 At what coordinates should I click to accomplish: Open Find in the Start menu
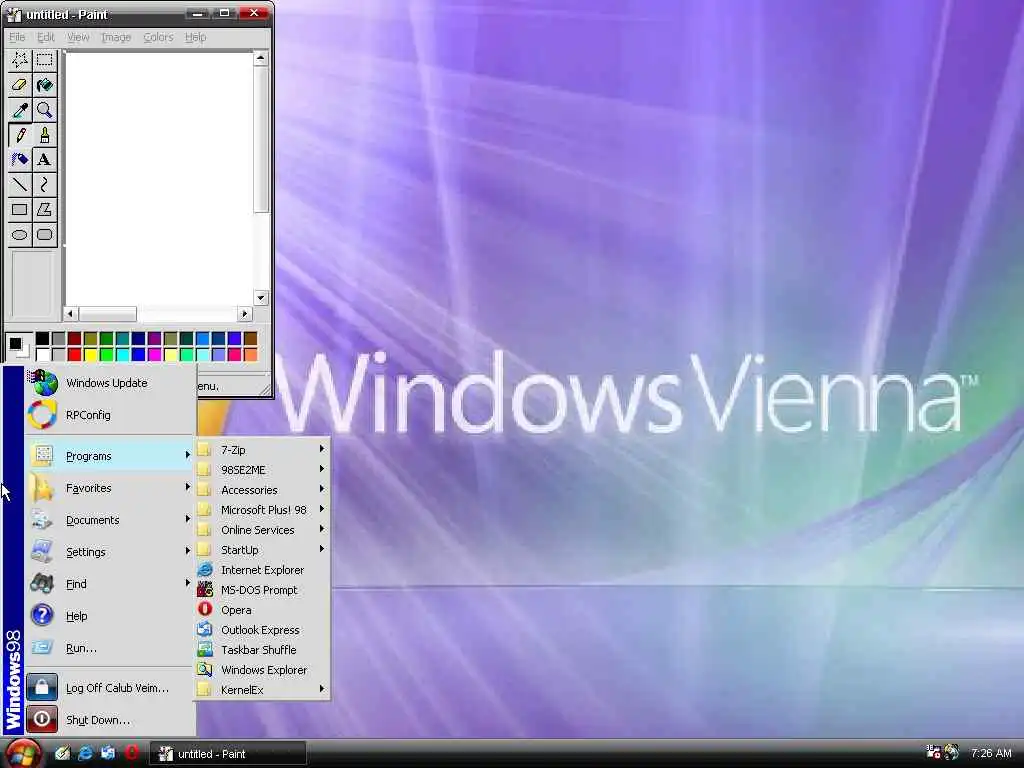[110, 584]
